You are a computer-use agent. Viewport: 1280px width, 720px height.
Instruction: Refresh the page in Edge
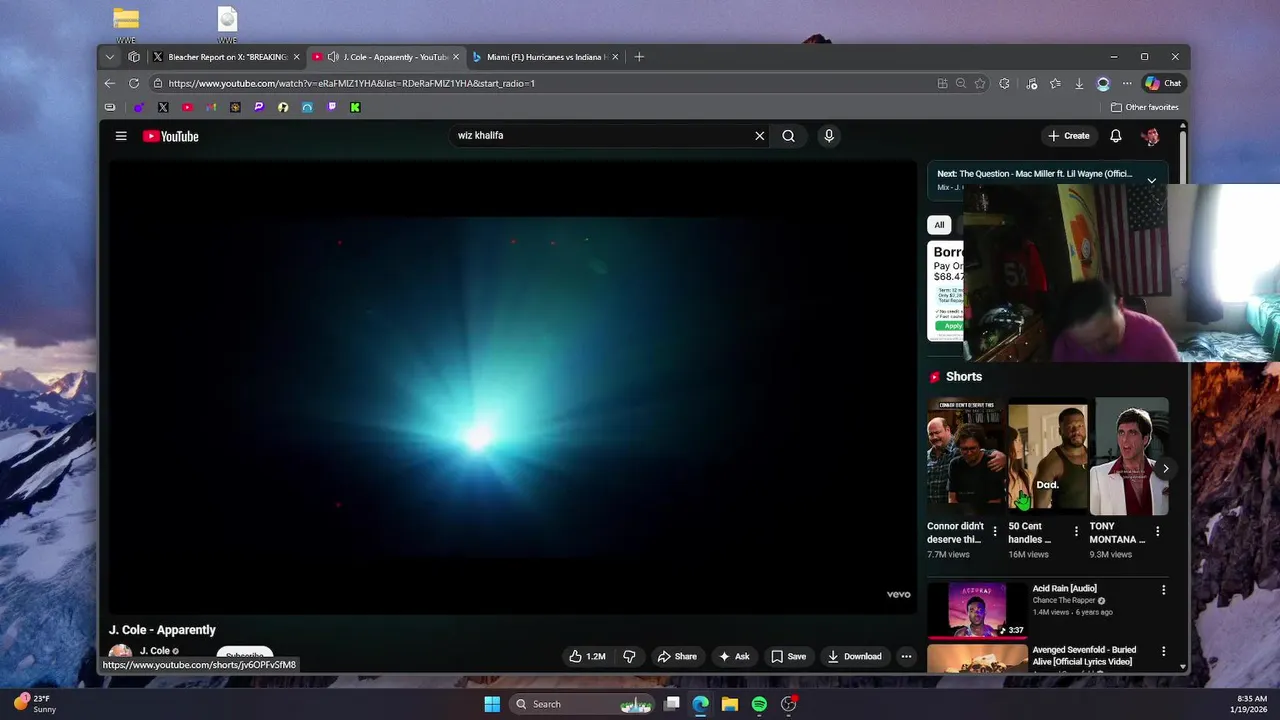point(134,83)
